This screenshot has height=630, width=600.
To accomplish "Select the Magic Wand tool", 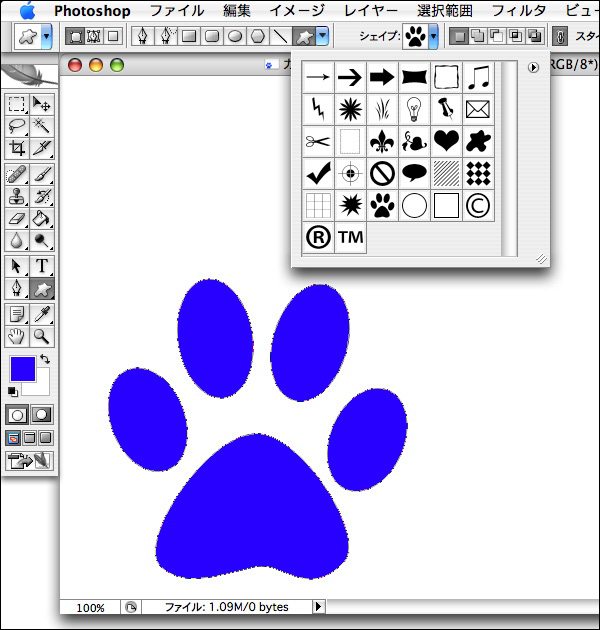I will click(x=43, y=126).
